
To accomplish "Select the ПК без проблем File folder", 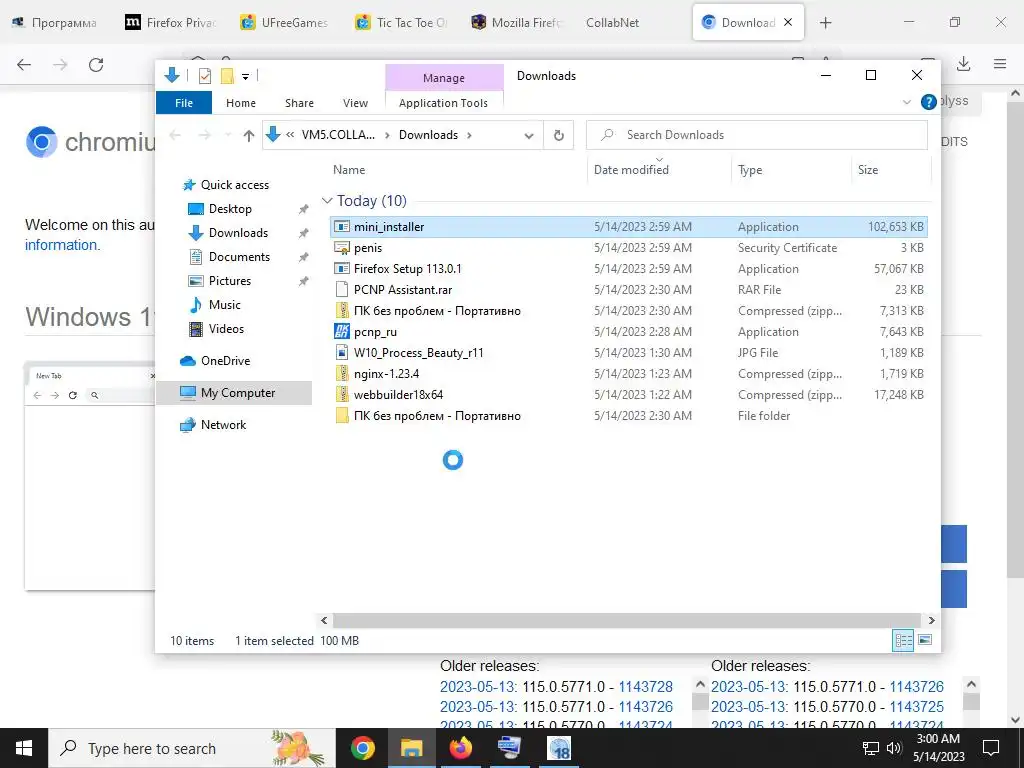I will [x=628, y=415].
